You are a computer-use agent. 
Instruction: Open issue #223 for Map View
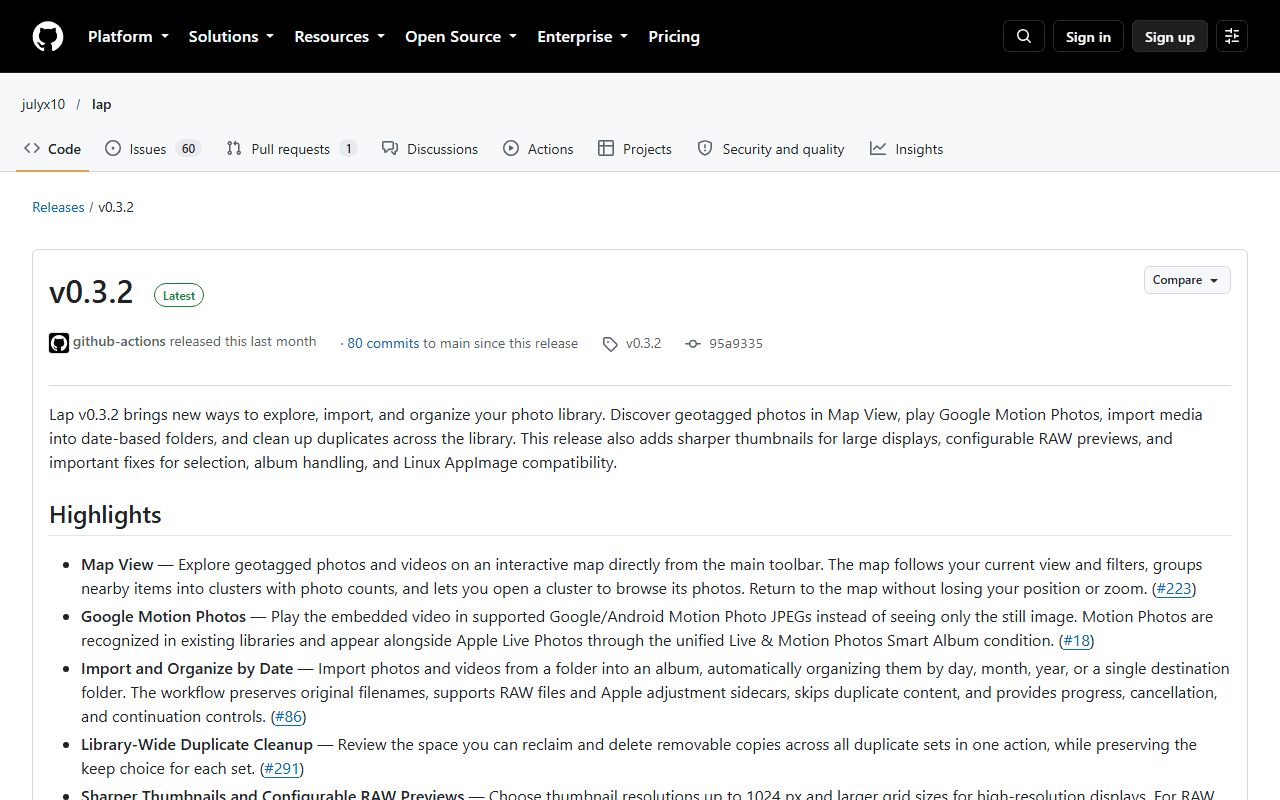click(x=1174, y=588)
